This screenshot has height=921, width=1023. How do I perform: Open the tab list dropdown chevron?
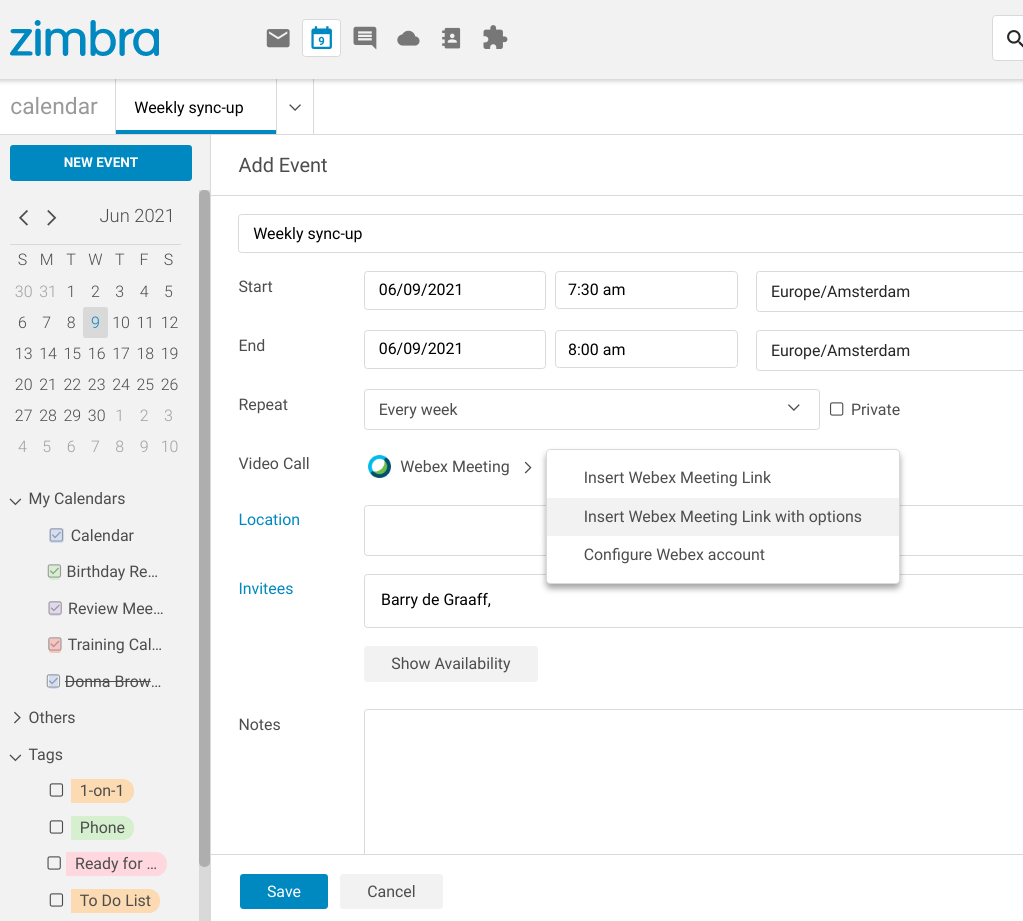coord(295,108)
